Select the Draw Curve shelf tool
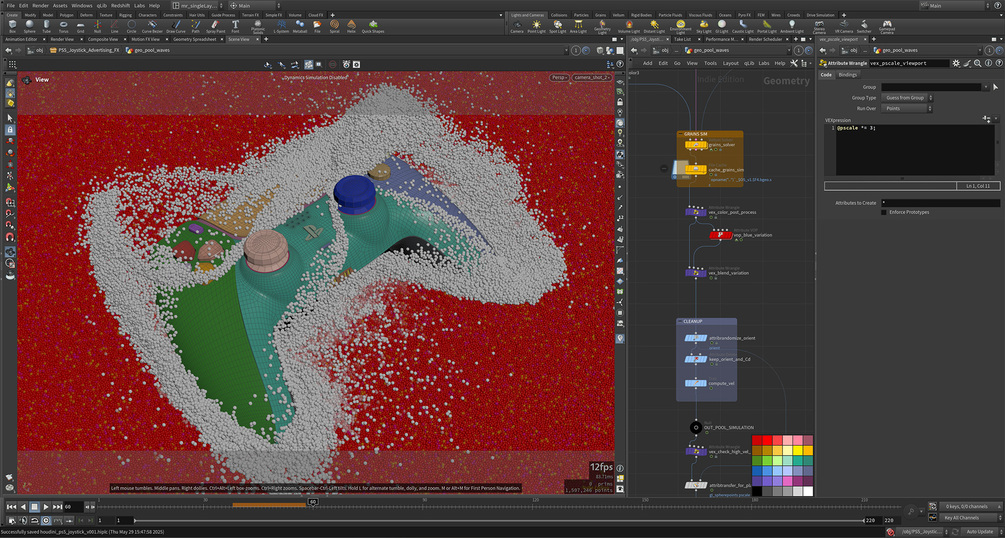Image resolution: width=1005 pixels, height=538 pixels. (x=176, y=26)
